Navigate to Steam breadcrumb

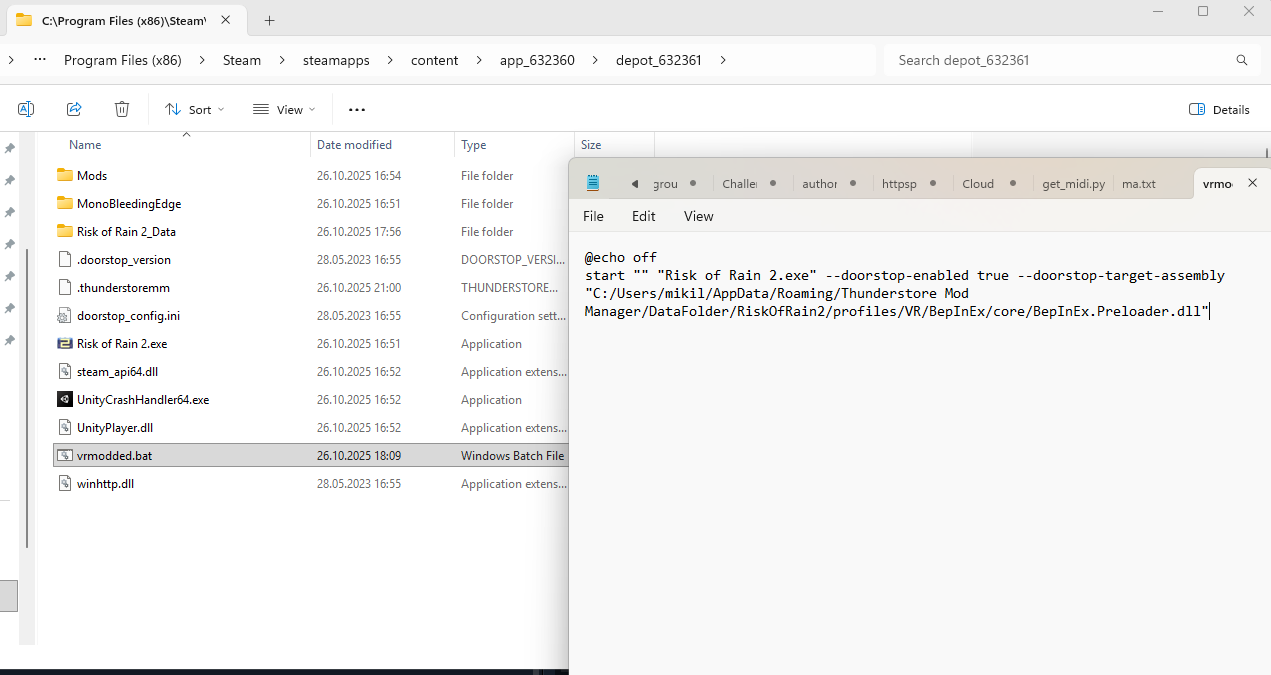click(242, 60)
